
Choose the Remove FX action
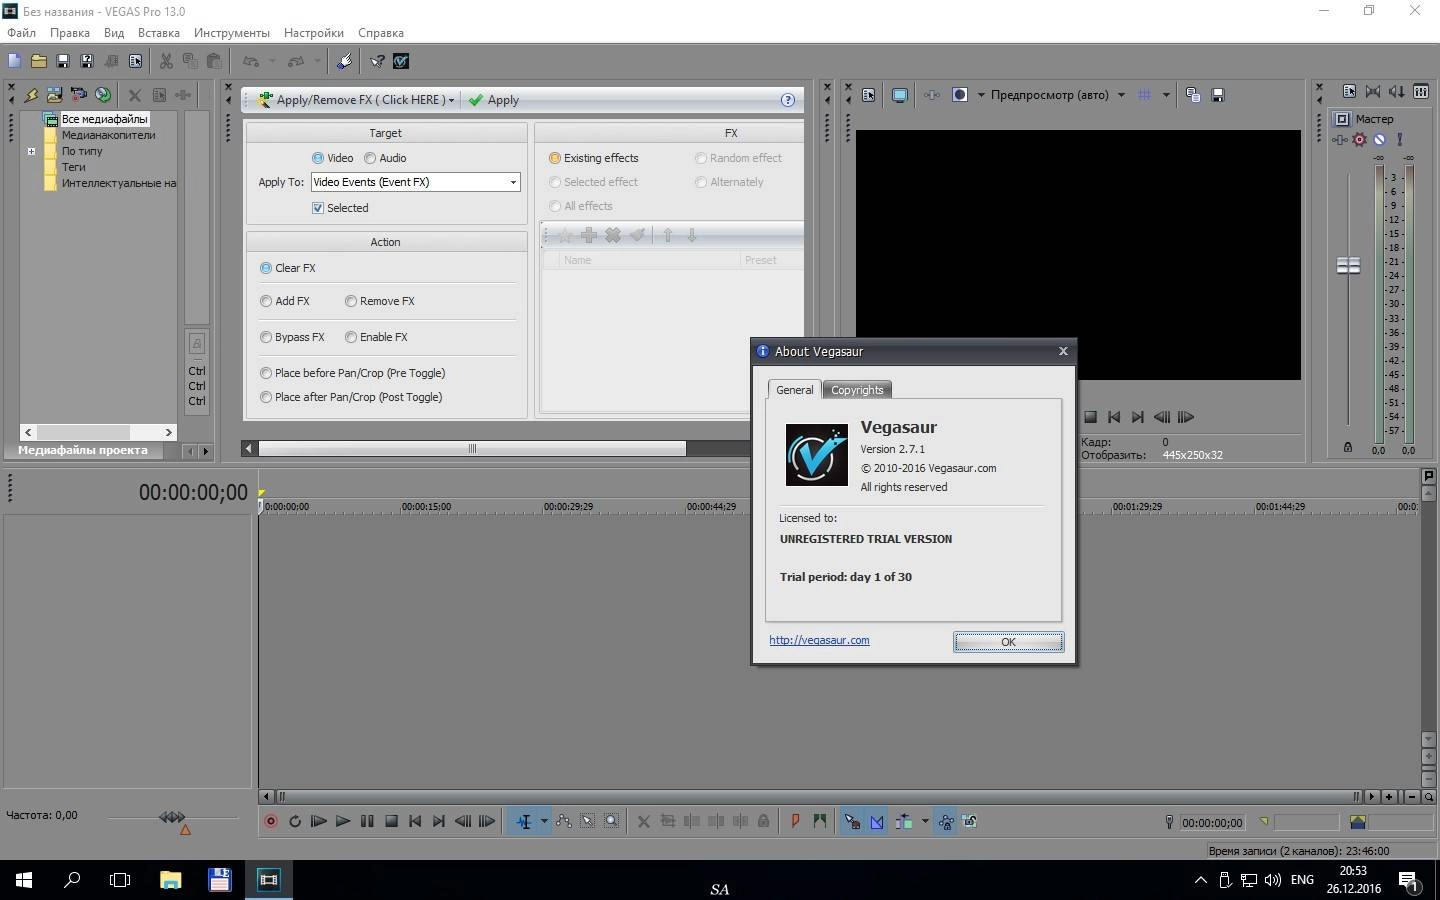point(379,301)
